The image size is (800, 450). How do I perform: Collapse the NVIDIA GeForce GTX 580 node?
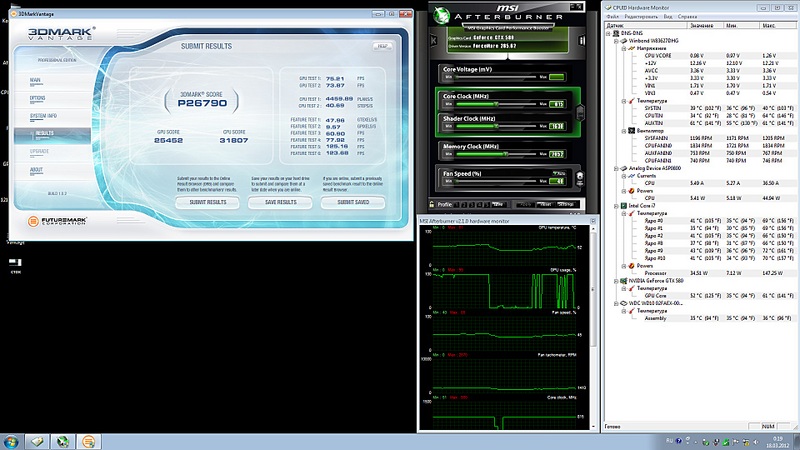616,281
